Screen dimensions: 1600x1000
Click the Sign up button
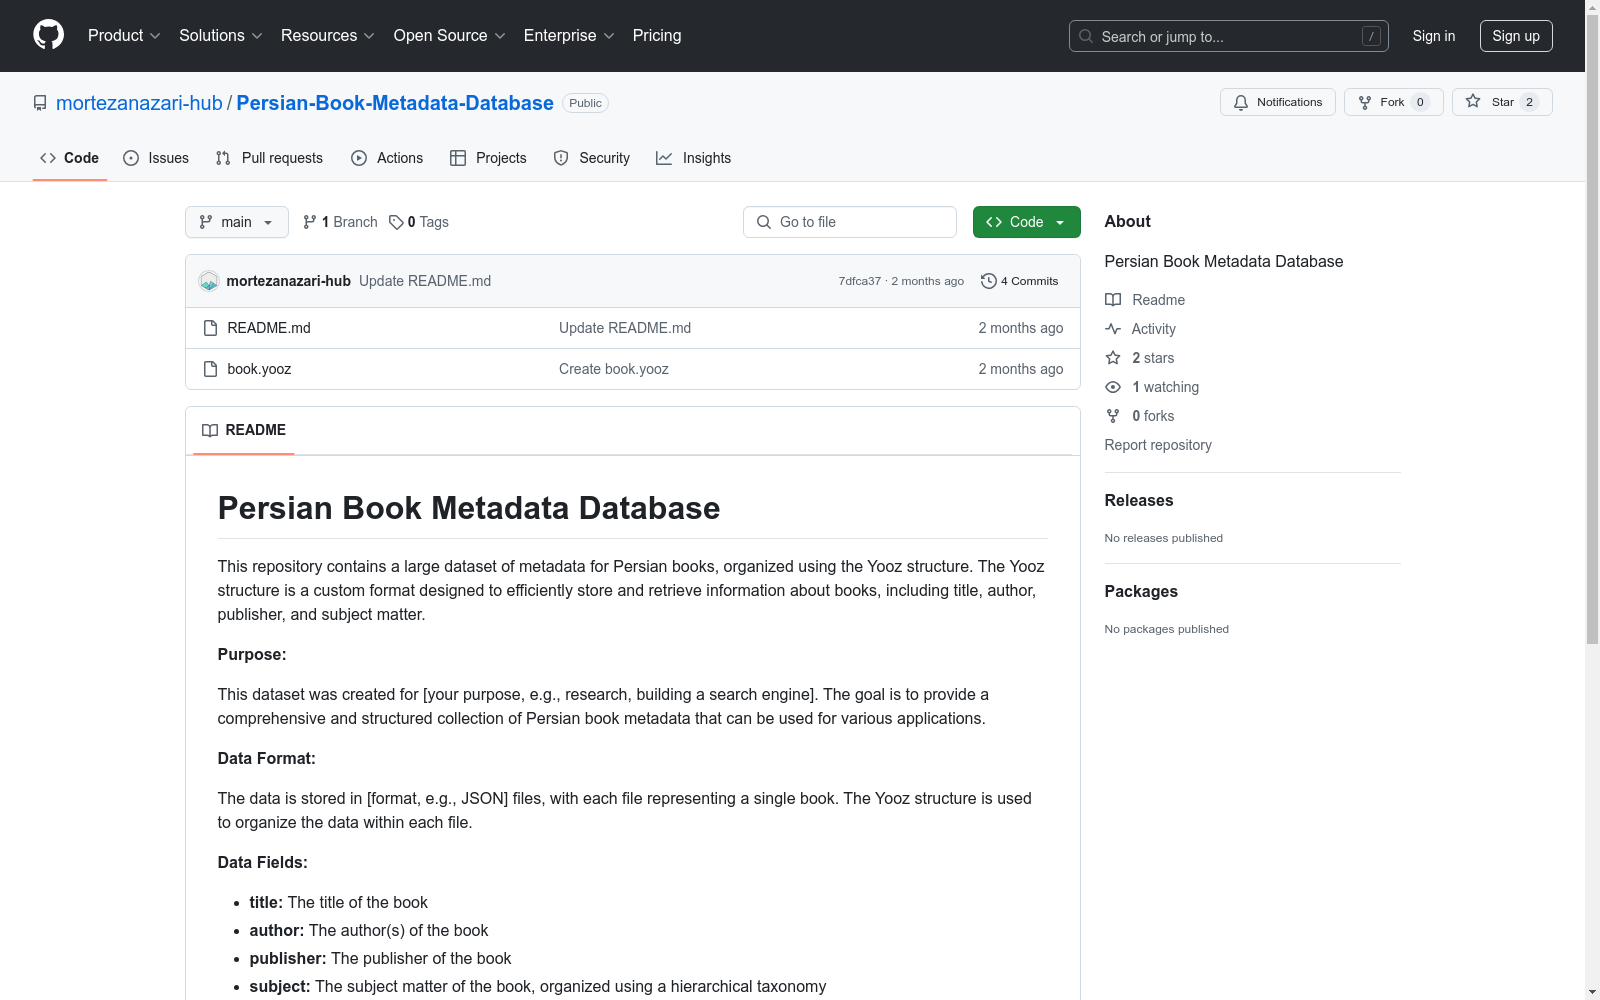pos(1516,36)
